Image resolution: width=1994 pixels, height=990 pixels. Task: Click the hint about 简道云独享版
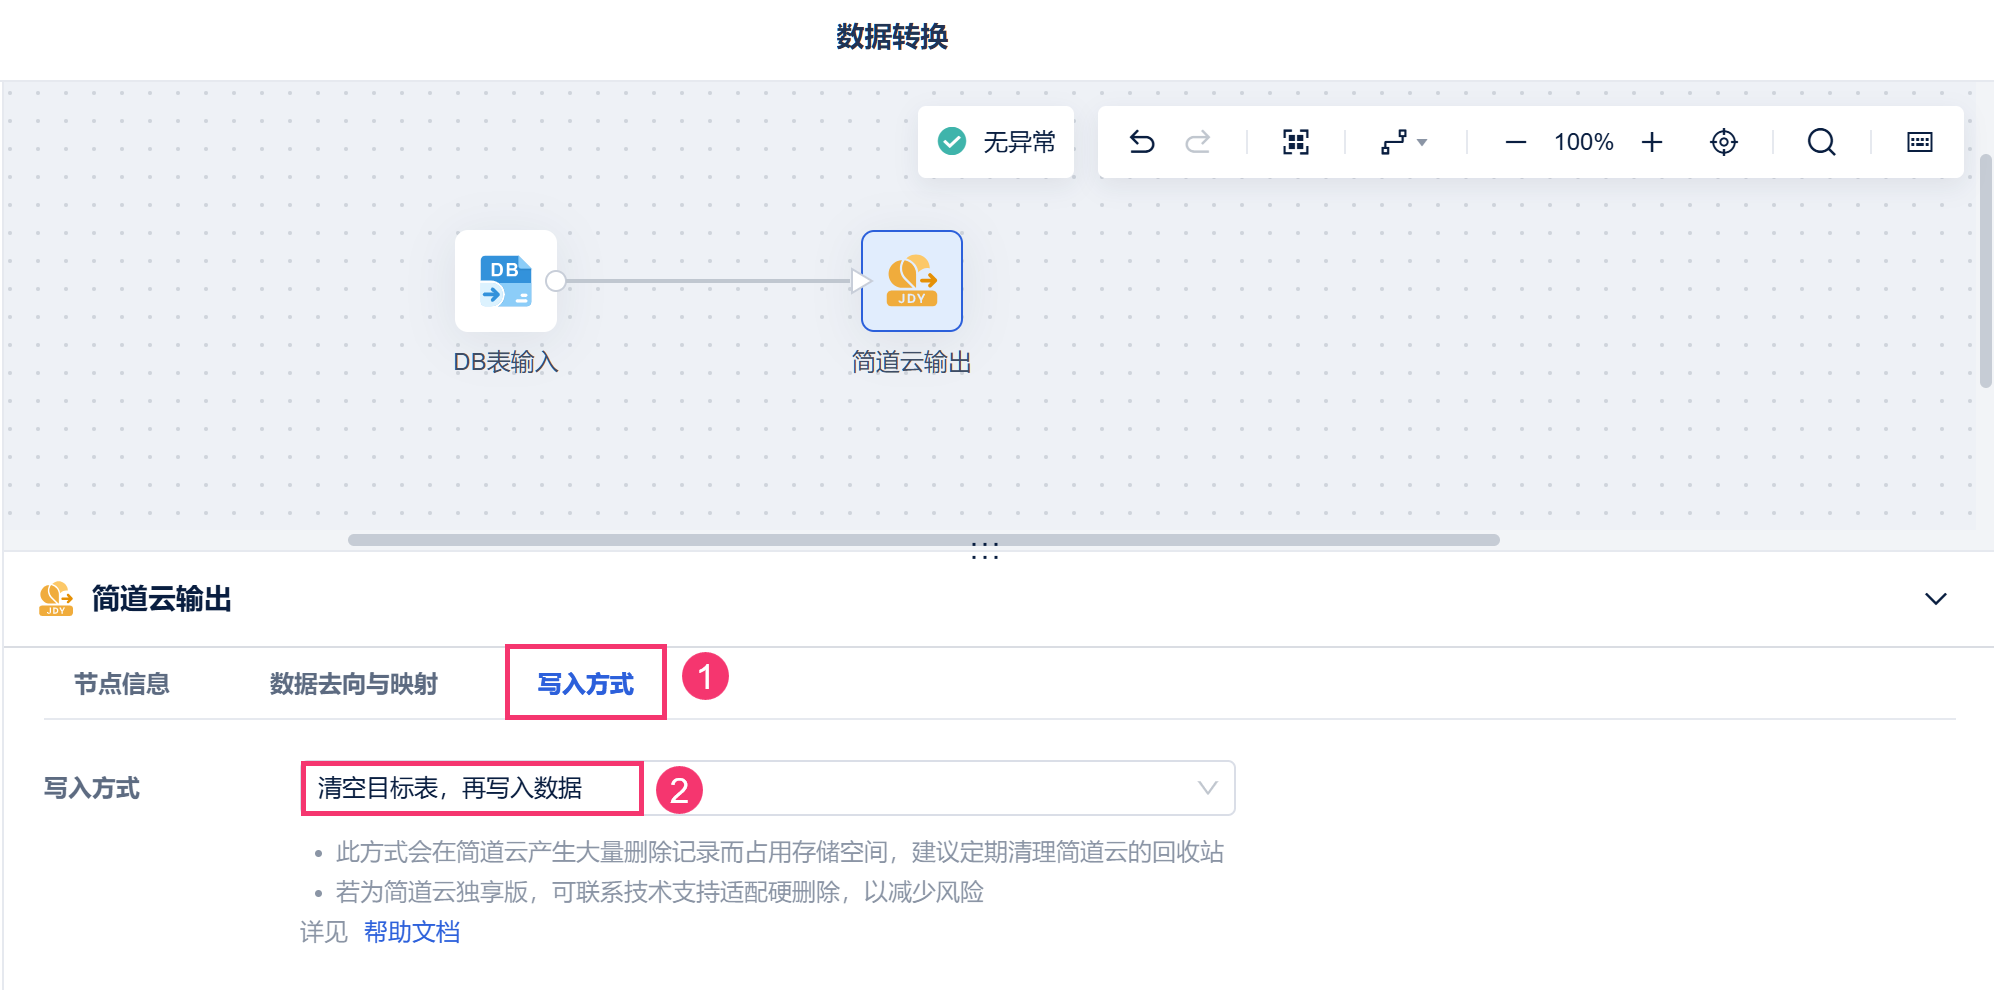coord(660,892)
